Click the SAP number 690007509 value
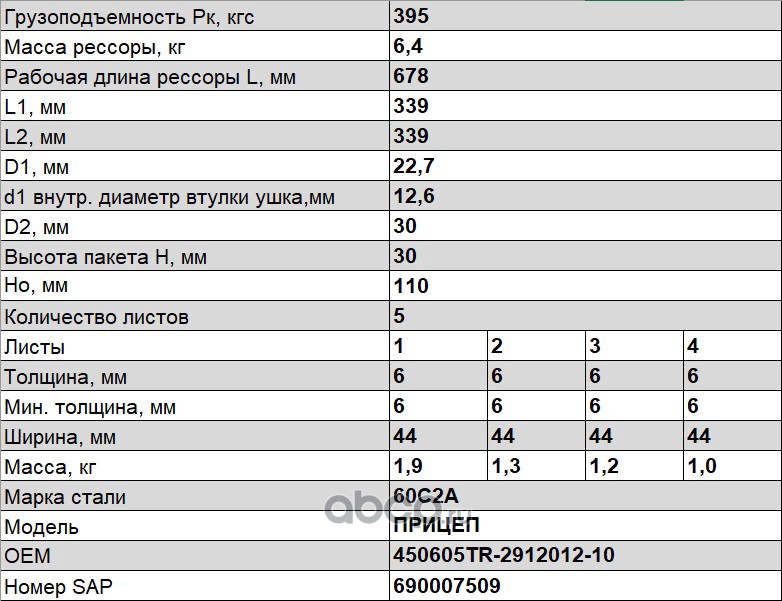 [x=447, y=586]
